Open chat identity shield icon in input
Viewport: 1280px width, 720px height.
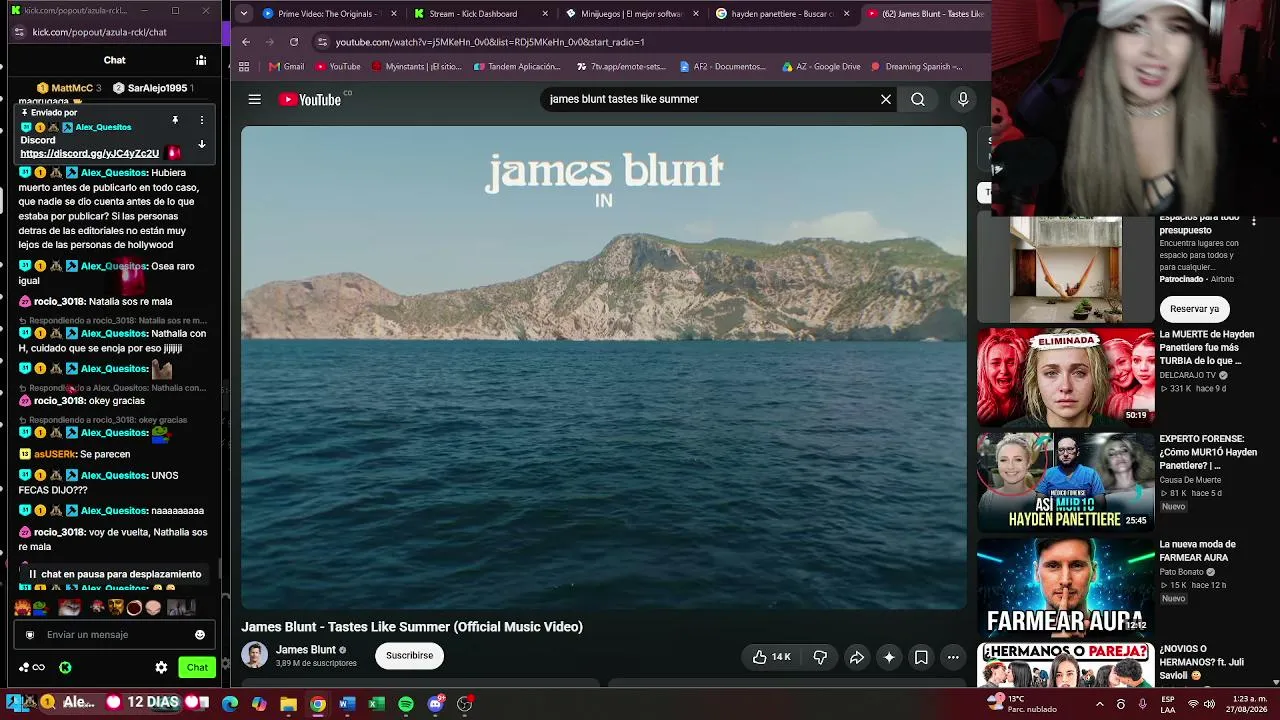coord(30,634)
